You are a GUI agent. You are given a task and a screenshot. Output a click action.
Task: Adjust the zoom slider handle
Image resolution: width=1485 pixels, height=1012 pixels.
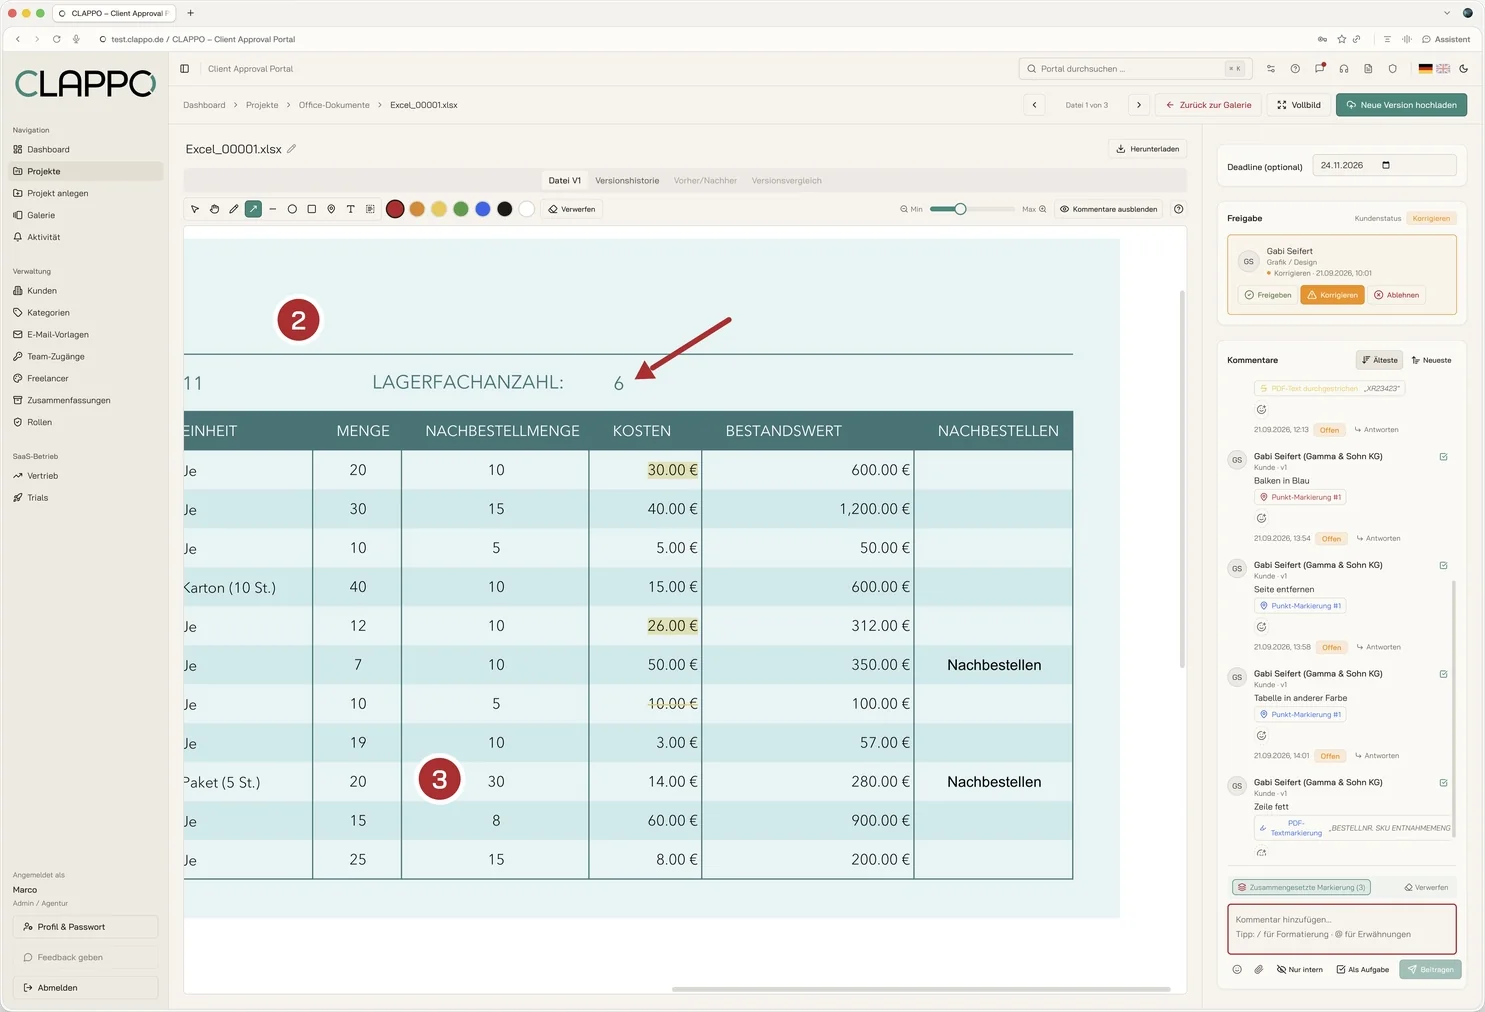pos(960,209)
